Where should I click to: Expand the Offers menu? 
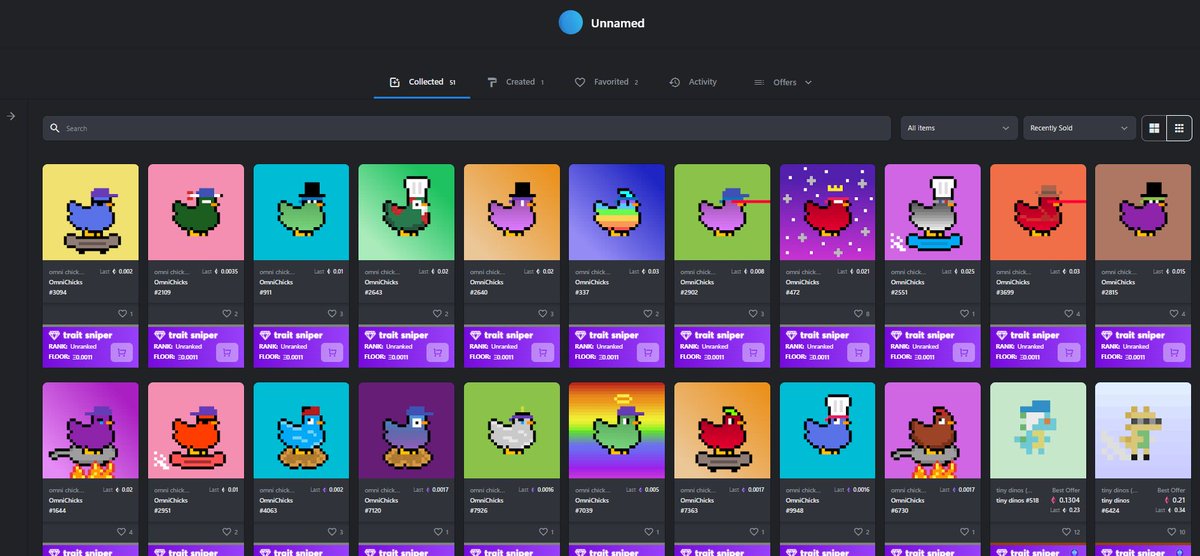(783, 82)
